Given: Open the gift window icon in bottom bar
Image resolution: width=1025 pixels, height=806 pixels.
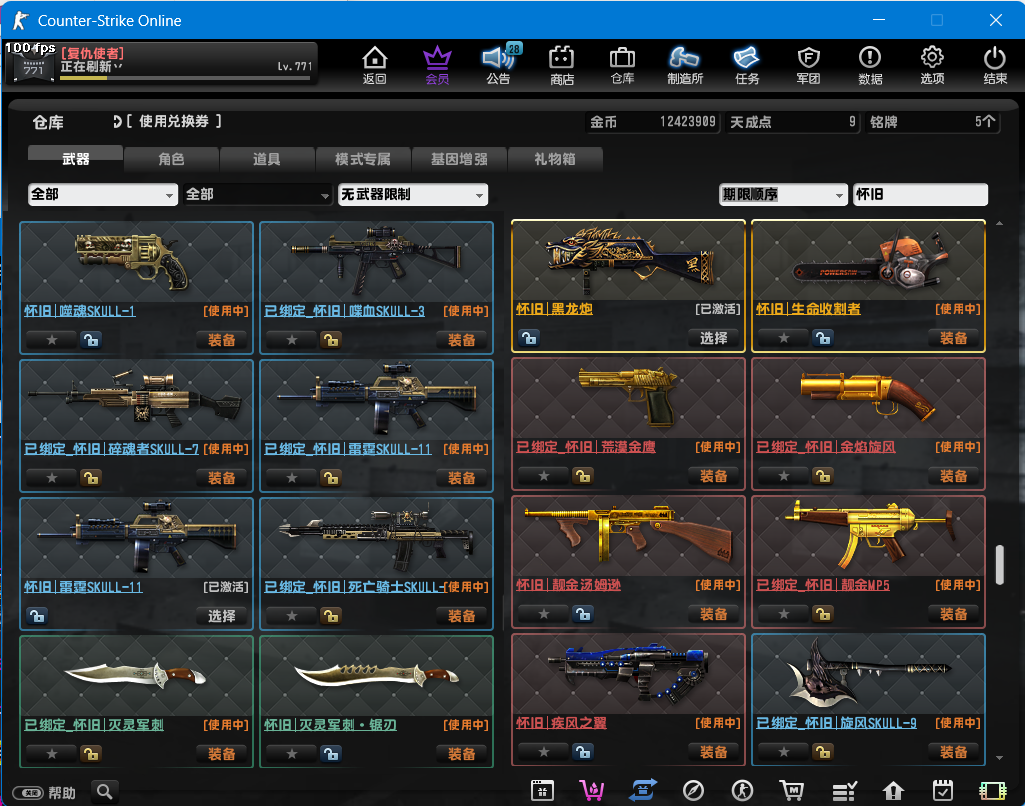Looking at the screenshot, I should (x=543, y=791).
